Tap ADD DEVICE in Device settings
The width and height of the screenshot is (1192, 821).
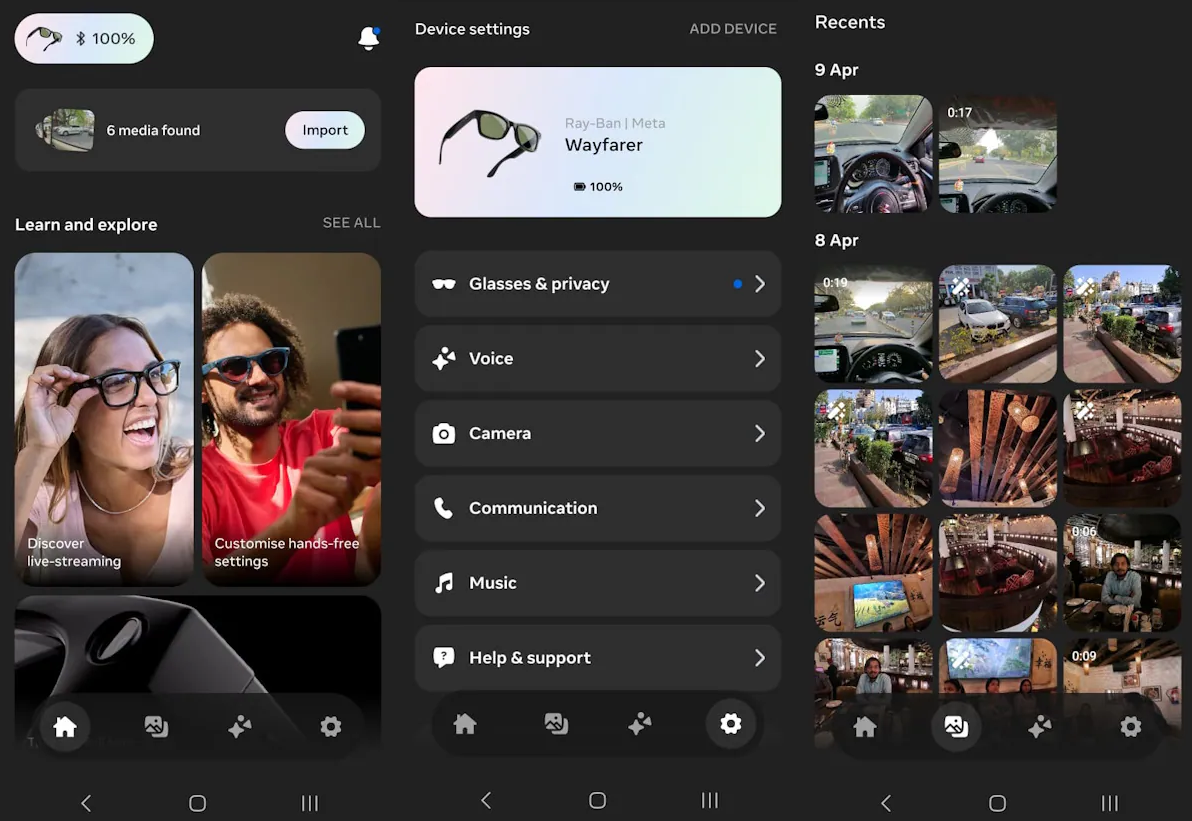click(733, 29)
